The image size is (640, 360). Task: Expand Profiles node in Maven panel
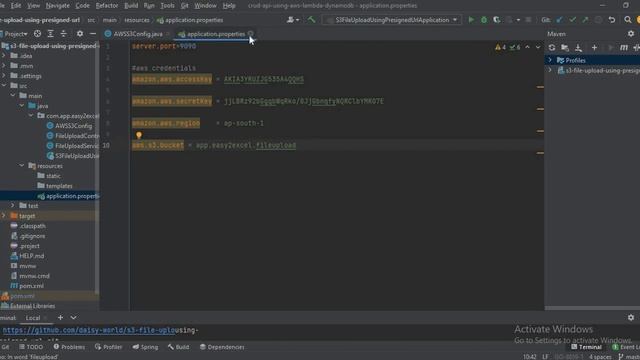(550, 60)
